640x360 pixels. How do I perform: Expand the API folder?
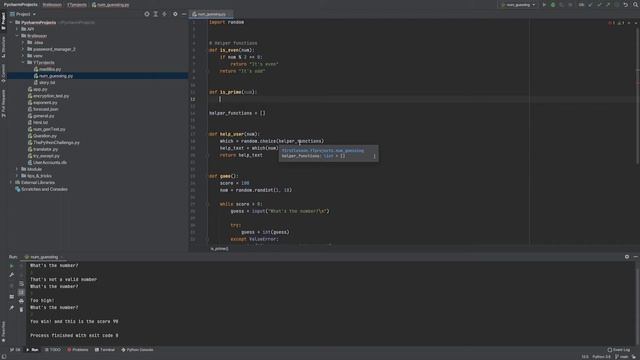[x=17, y=29]
